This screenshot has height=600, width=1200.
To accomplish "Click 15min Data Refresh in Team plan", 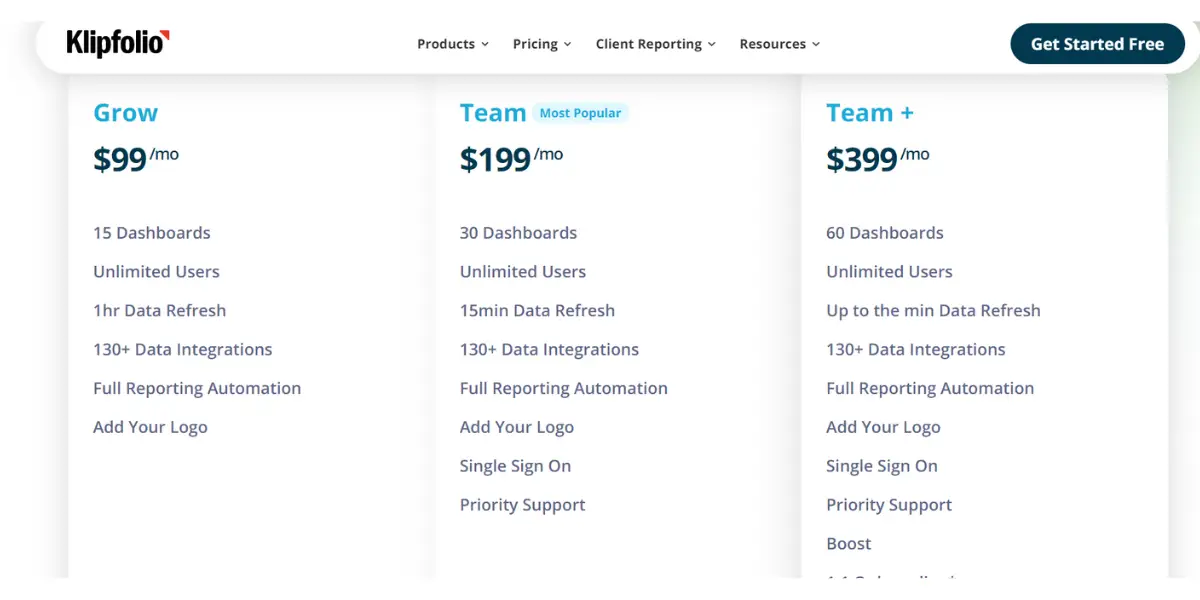I will [537, 311].
